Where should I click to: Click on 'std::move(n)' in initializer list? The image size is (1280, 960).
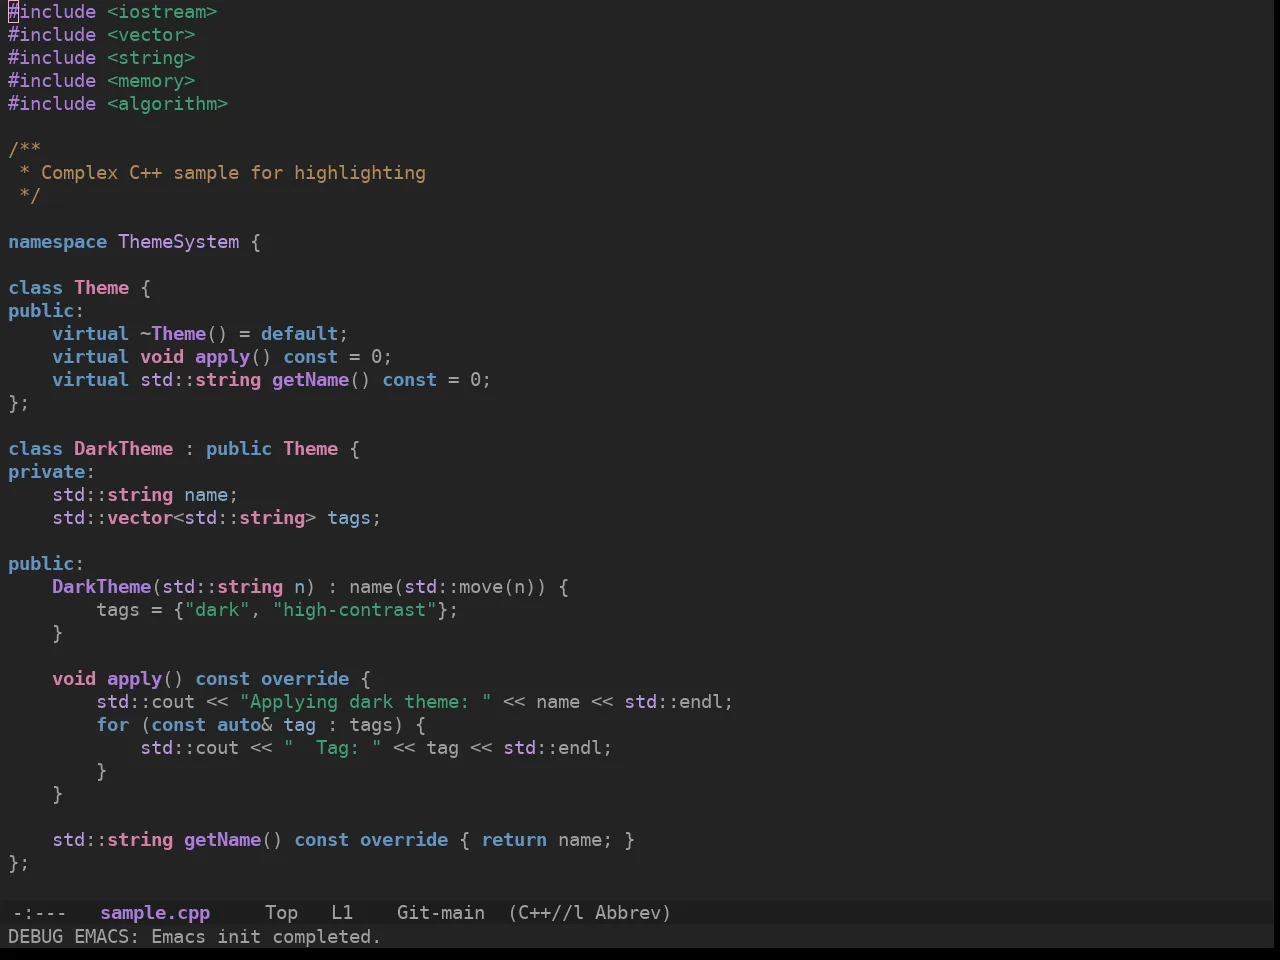click(x=470, y=587)
